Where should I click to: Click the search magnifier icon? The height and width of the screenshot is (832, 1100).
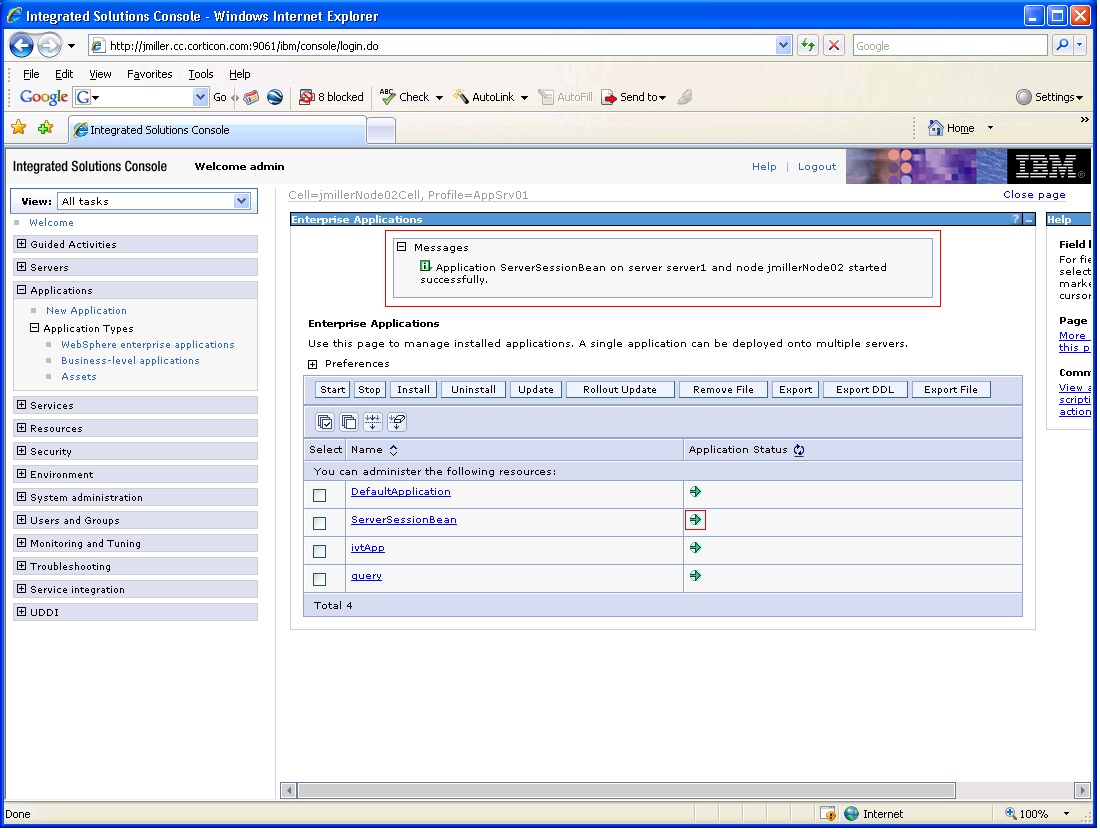[1062, 46]
